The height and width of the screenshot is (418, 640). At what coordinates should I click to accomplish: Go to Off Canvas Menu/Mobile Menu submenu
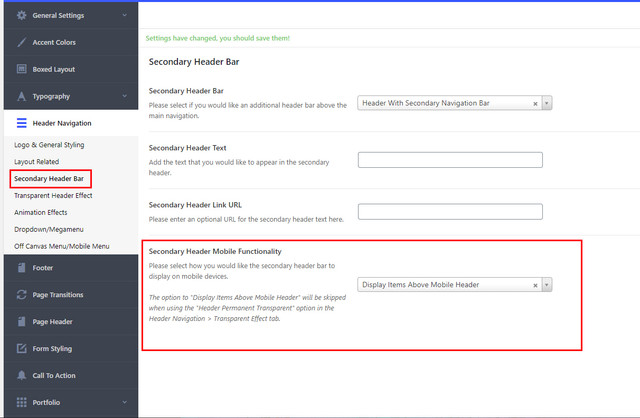tap(62, 246)
